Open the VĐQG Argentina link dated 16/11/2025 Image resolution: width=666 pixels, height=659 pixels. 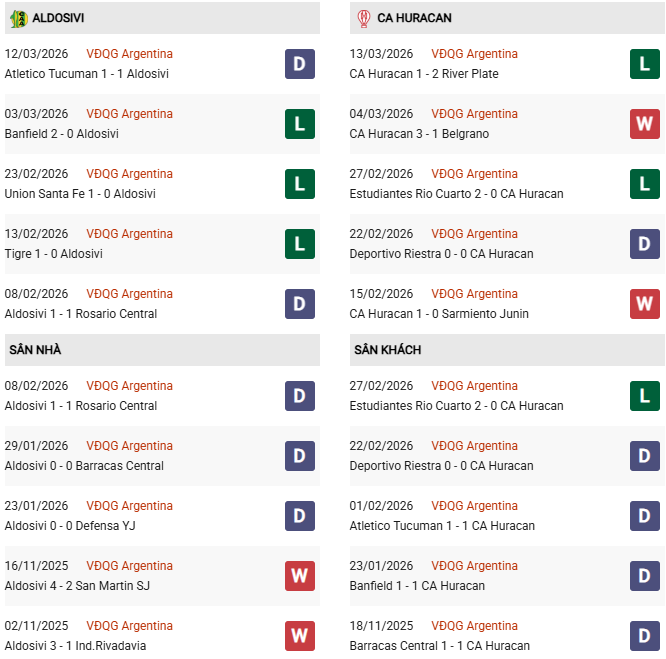pos(129,566)
